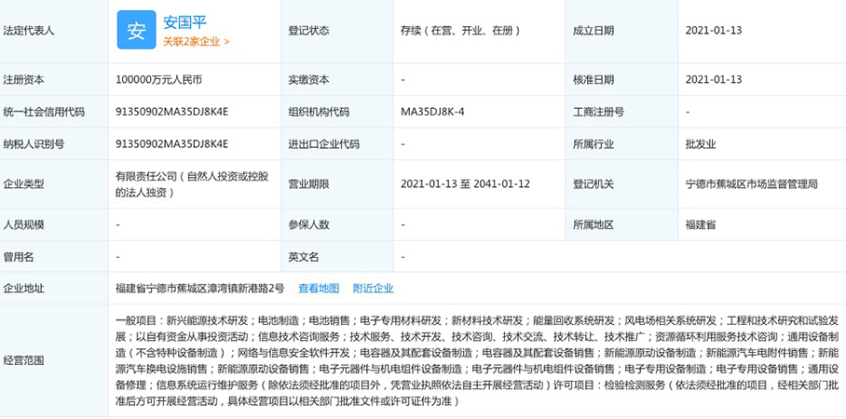Click 附近企业 nearby companies link
The image size is (846, 419).
click(373, 289)
